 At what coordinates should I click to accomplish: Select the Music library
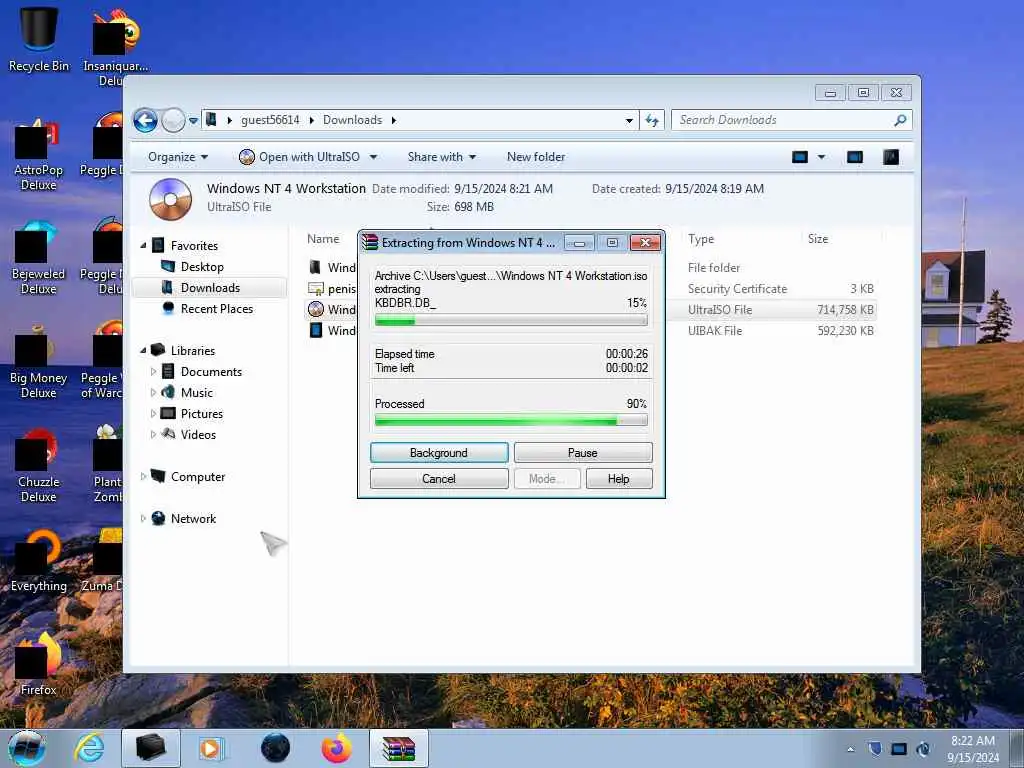click(197, 392)
